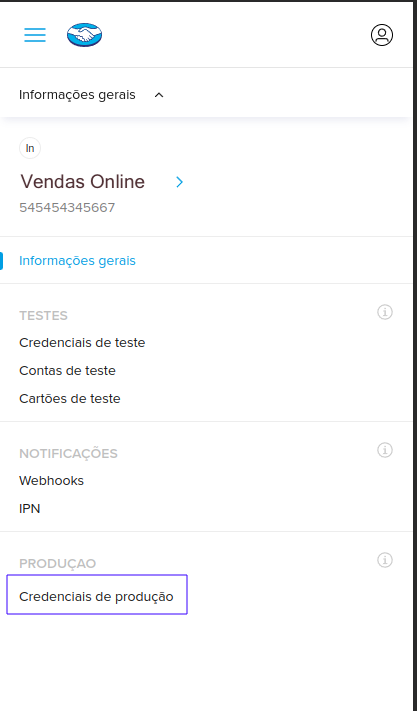Screen dimensions: 417x711
Task: Click the application ID 545454345667
Action: point(67,208)
